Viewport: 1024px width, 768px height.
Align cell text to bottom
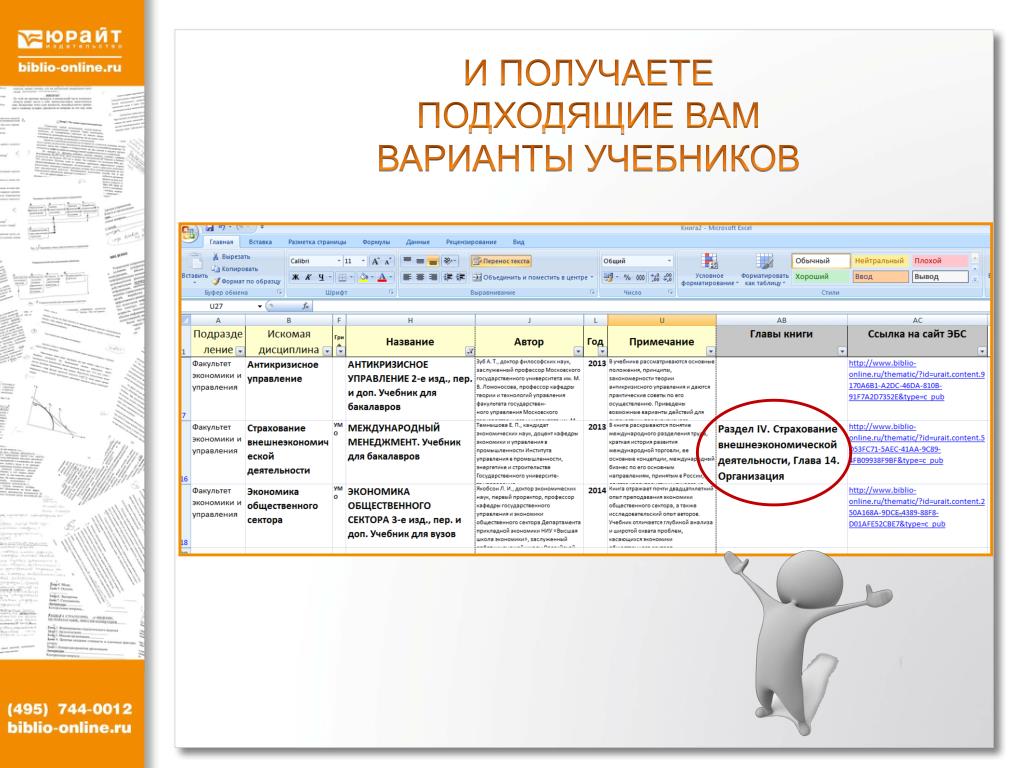click(x=433, y=261)
